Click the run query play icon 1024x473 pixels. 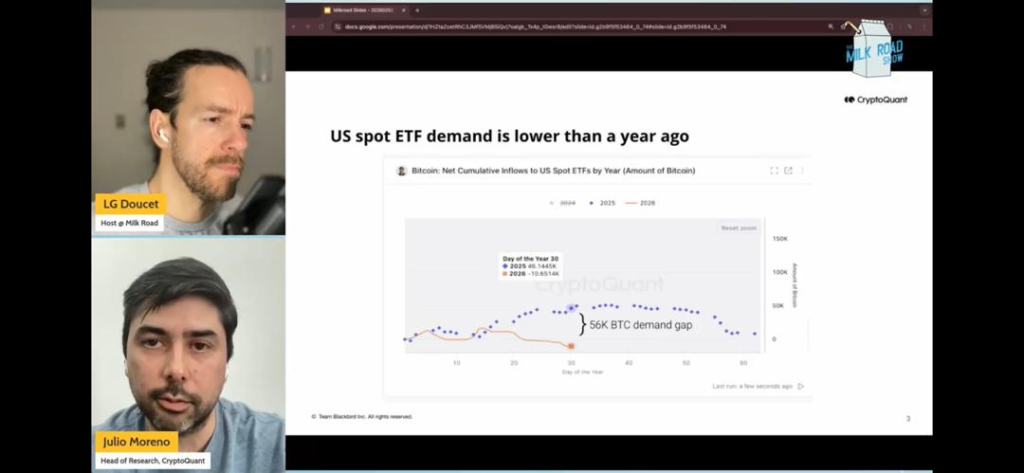801,386
